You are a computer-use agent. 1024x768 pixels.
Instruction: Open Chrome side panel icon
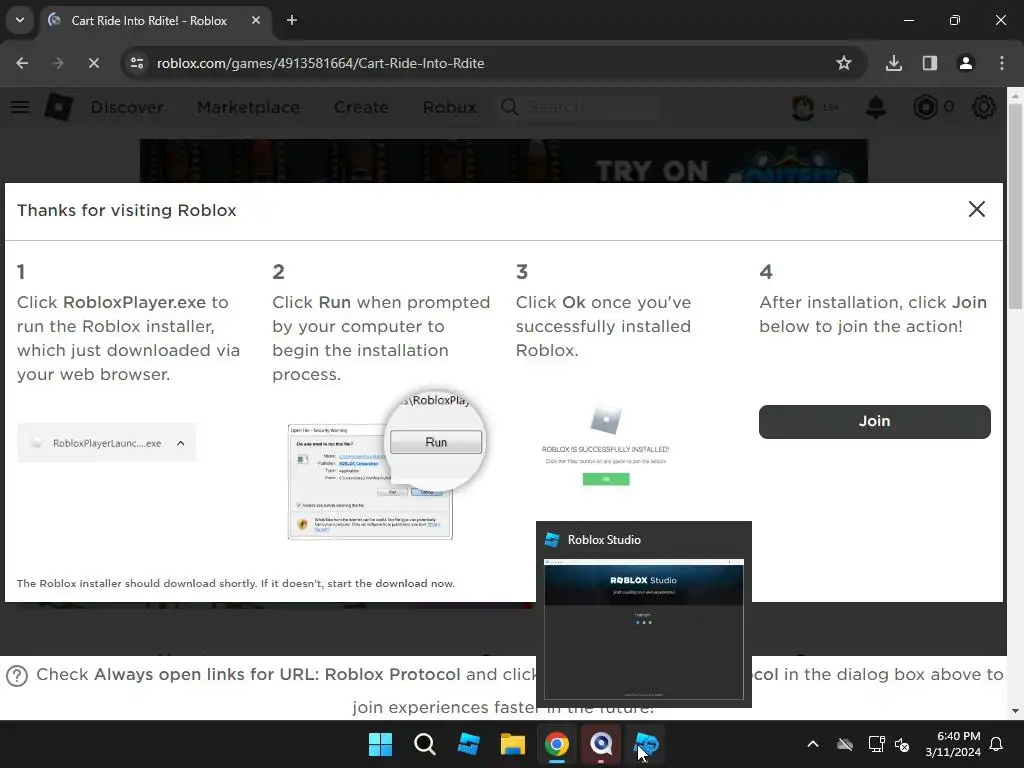pyautogui.click(x=930, y=63)
